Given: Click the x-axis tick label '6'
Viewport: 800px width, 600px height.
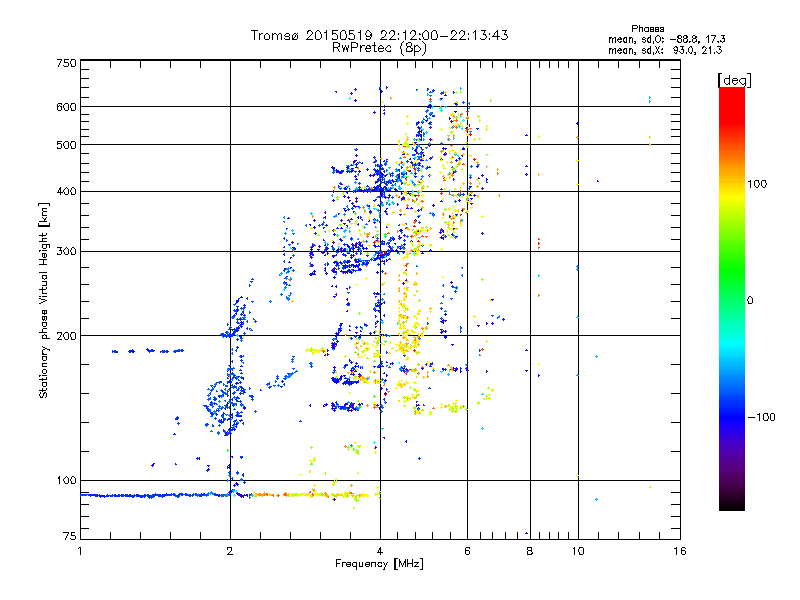Looking at the screenshot, I should click(468, 551).
